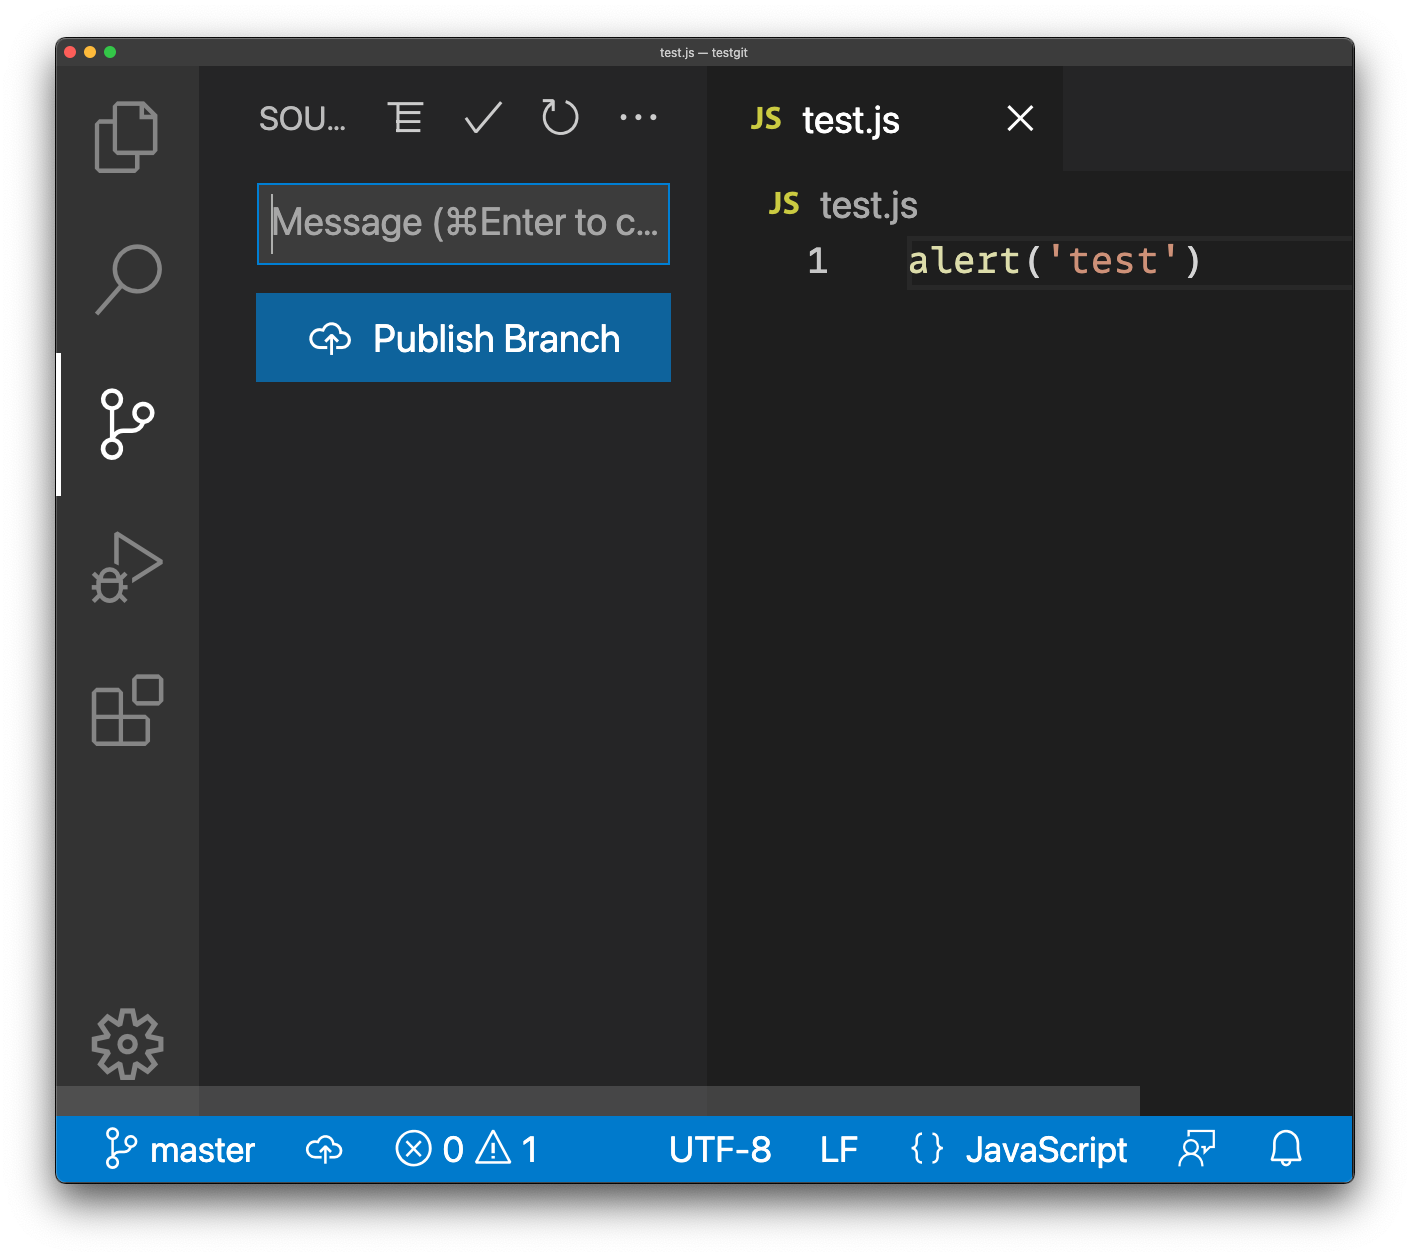Click the publish cloud icon in status bar

coord(324,1150)
